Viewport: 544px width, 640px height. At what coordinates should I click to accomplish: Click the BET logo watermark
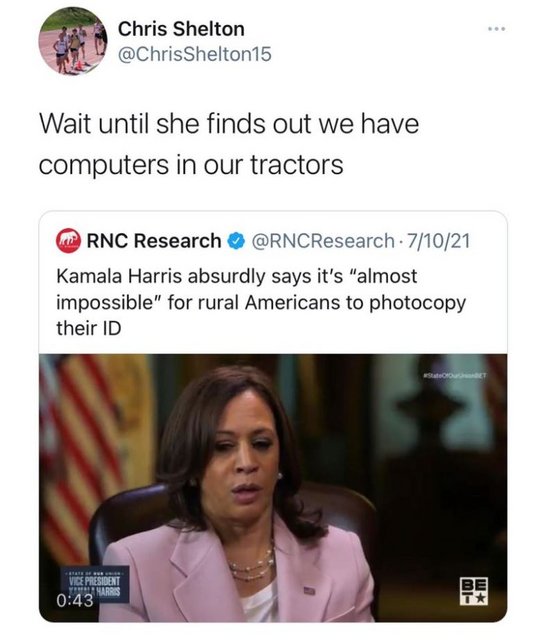click(x=474, y=590)
